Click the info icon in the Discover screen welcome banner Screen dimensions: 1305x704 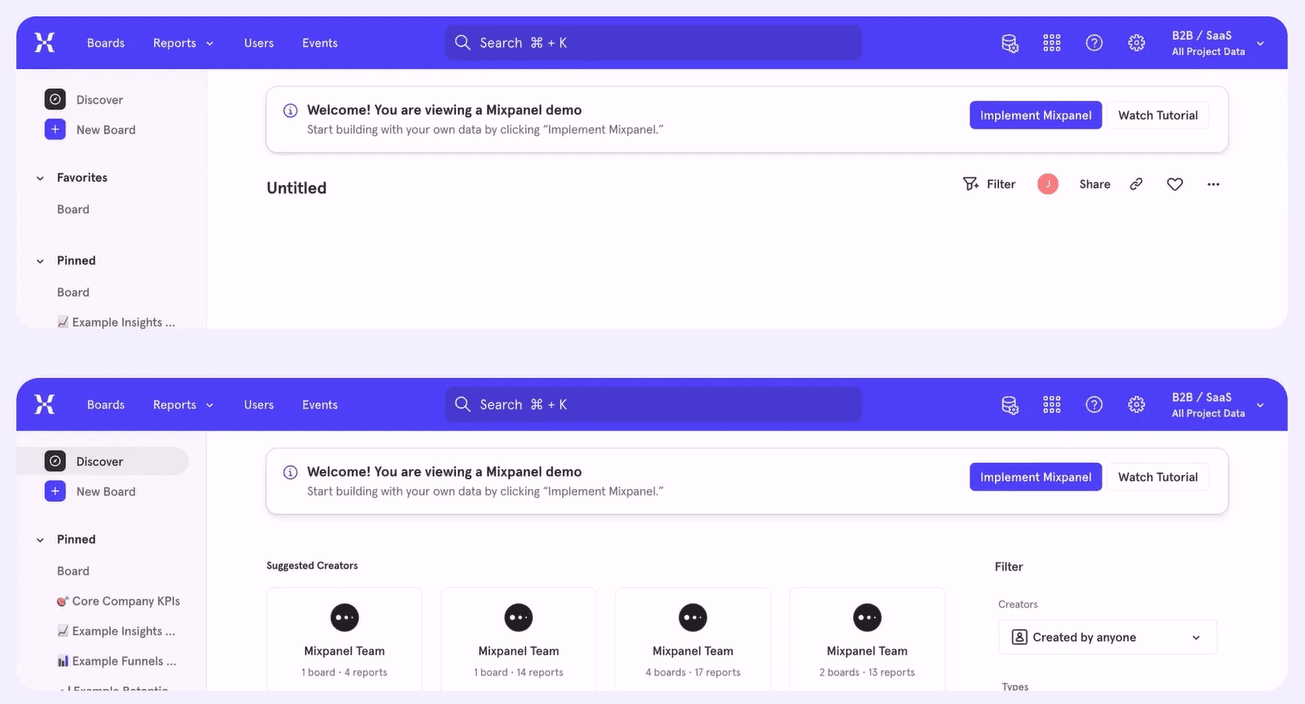pos(290,472)
